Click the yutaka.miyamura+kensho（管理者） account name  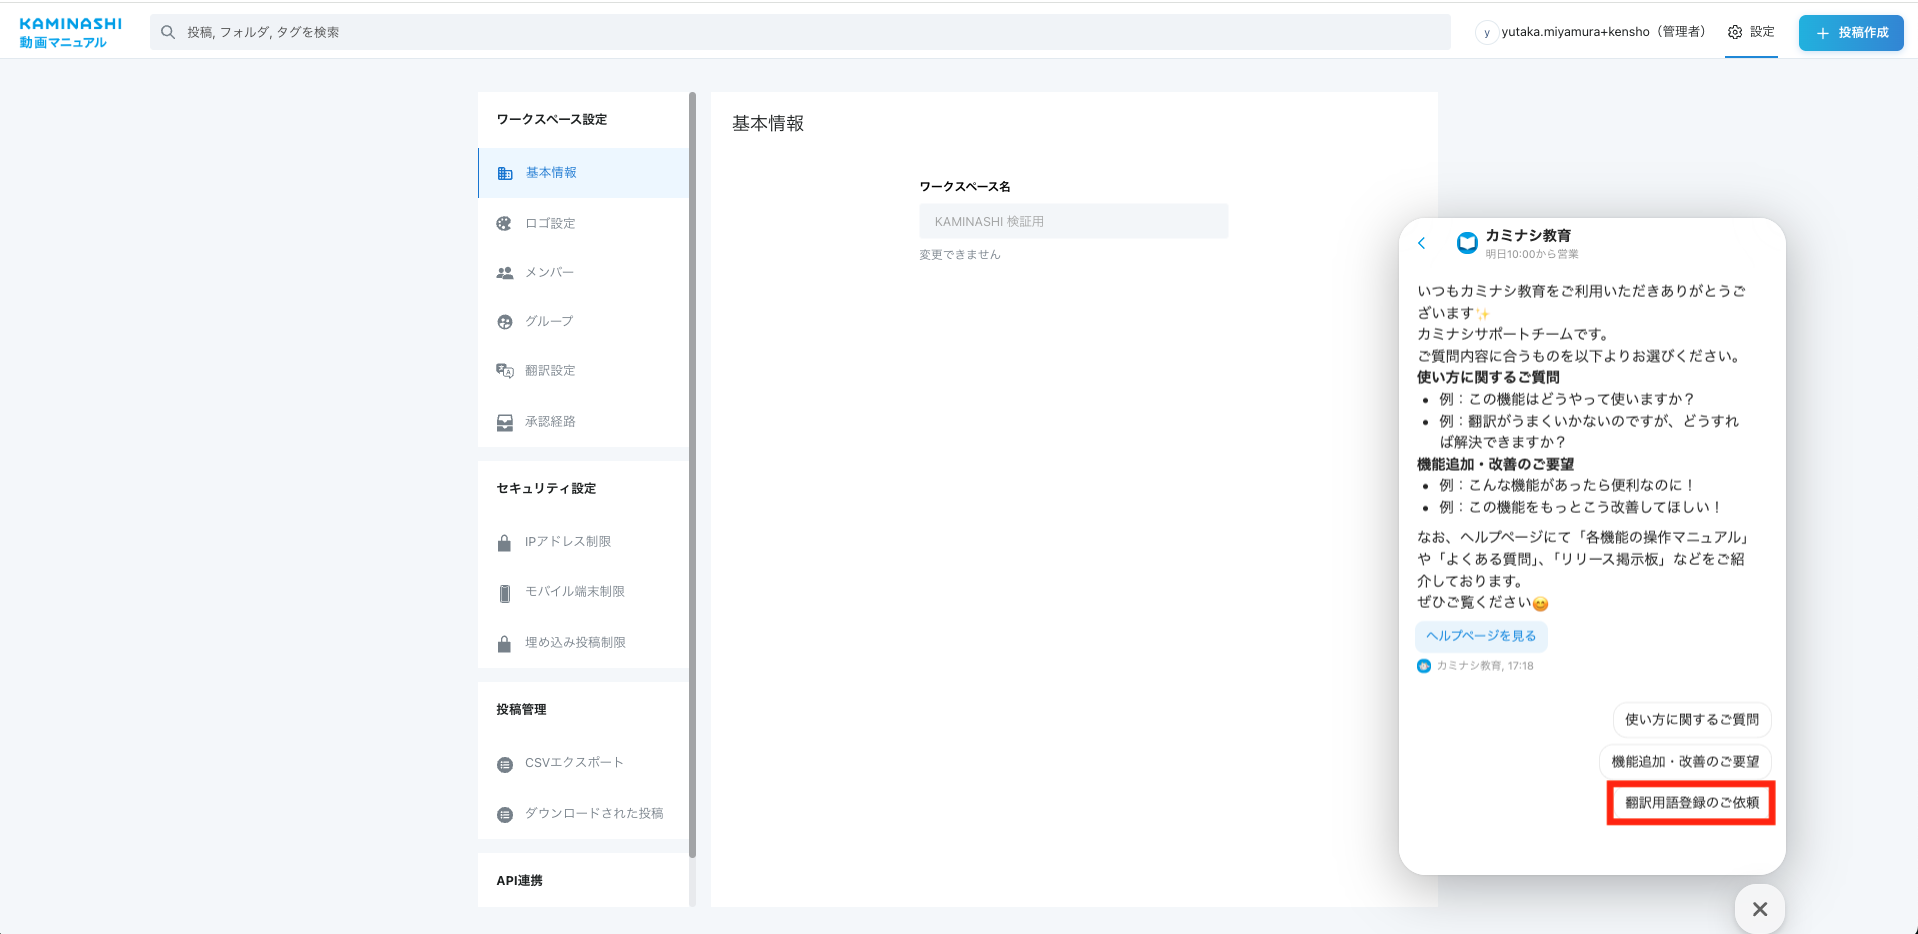1603,32
